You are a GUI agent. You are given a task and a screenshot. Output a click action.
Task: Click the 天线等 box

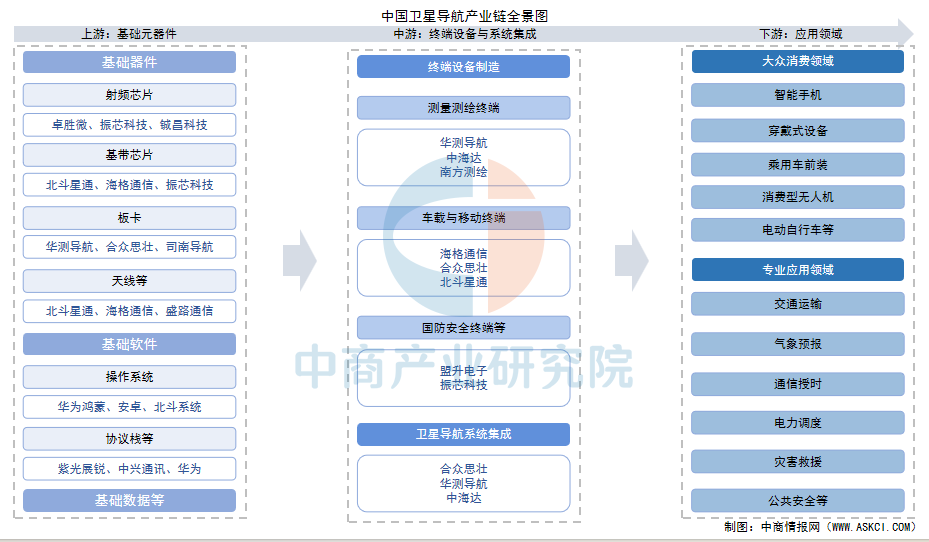tap(129, 281)
